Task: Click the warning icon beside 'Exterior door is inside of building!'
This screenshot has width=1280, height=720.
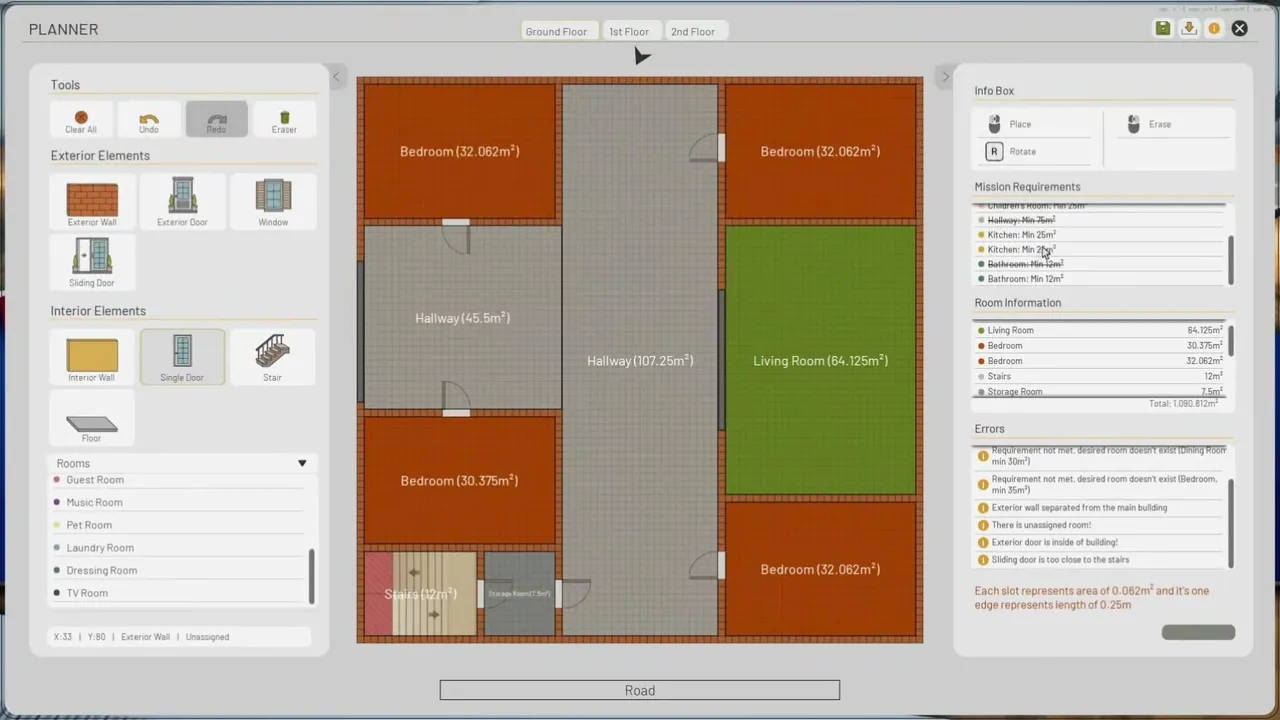Action: click(983, 542)
